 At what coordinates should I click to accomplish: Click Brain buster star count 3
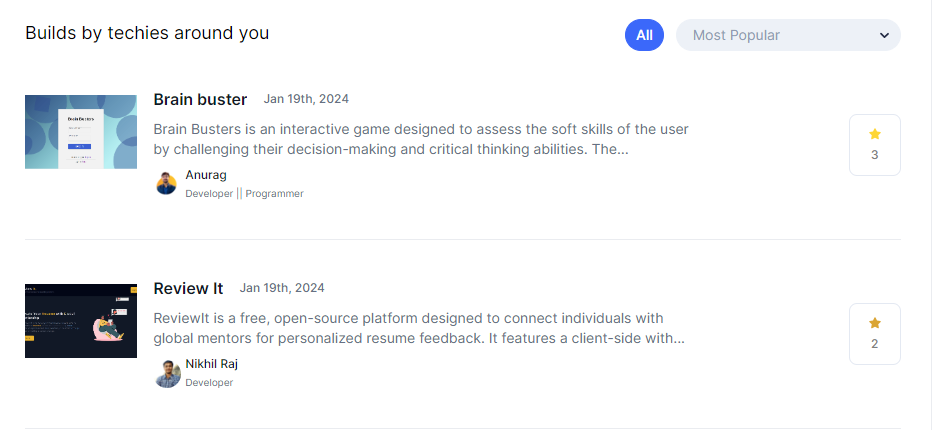(875, 155)
